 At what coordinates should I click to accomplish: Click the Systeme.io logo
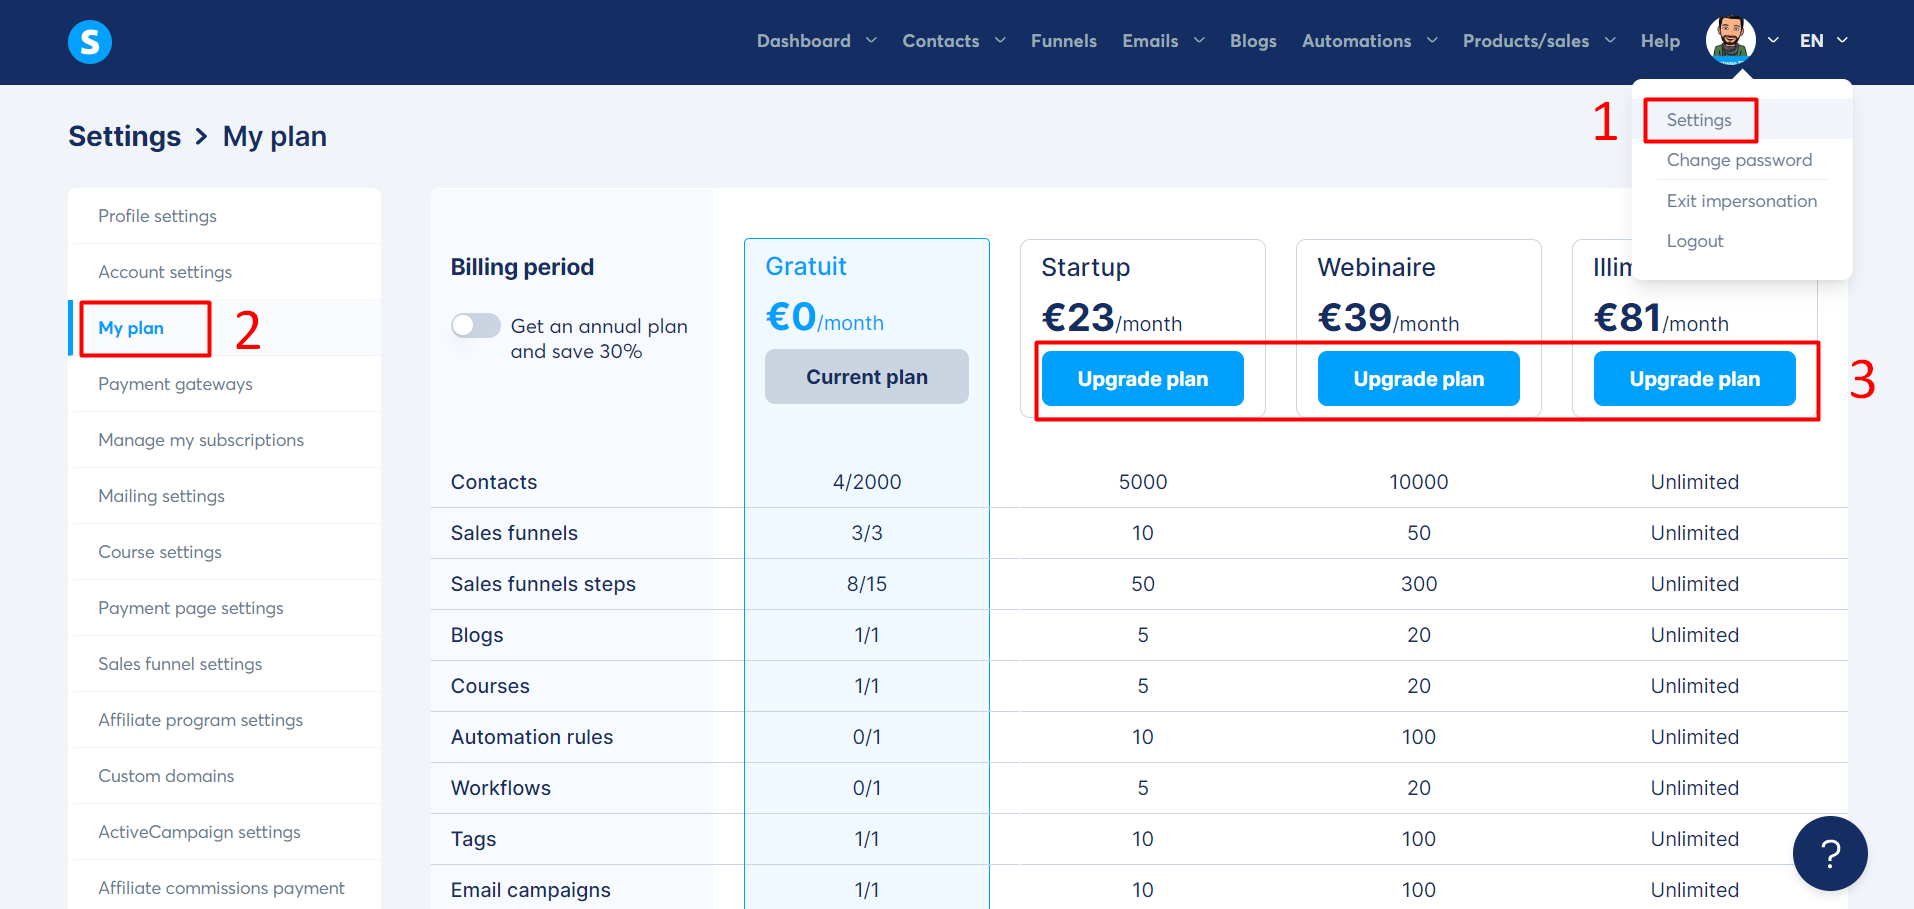(89, 41)
